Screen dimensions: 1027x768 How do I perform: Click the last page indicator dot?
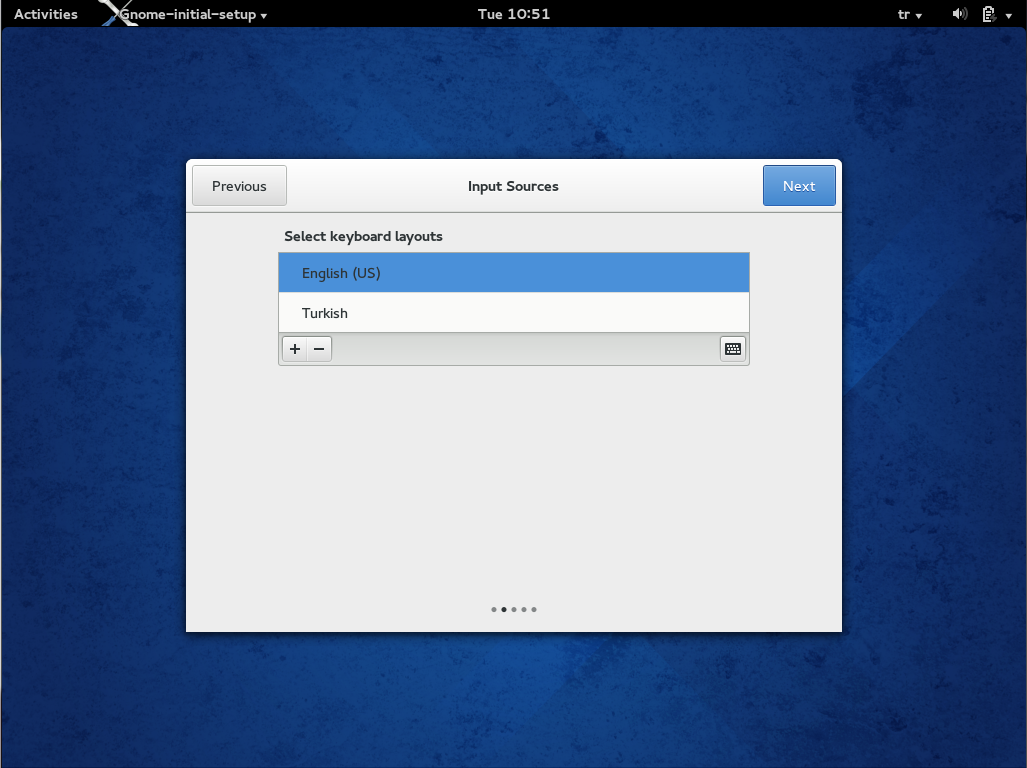[x=534, y=609]
